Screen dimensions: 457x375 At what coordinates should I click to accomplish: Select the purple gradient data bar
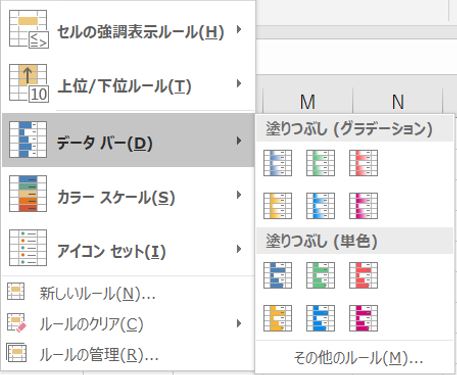click(x=363, y=206)
